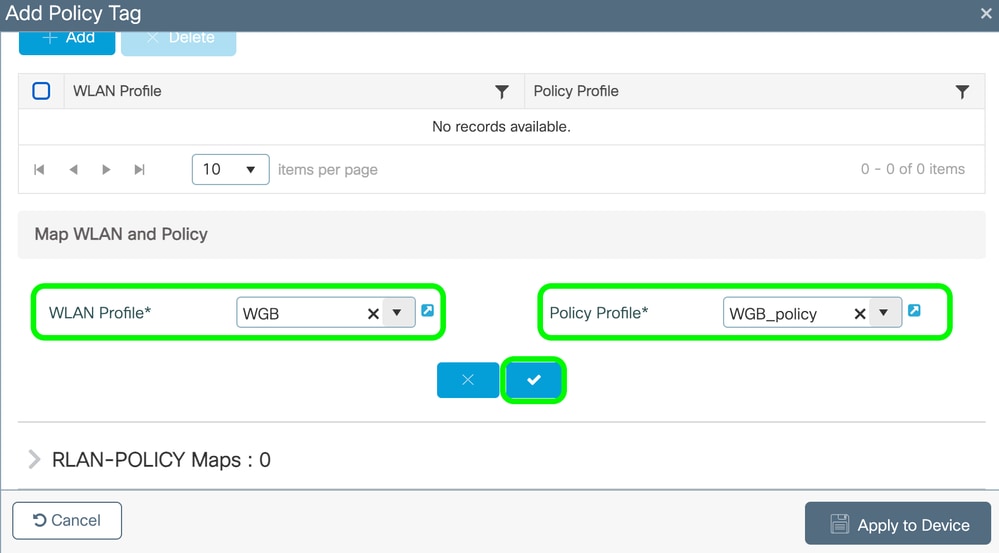Click the Map WLAN and Policy heading
Screen dimensions: 999x553
coord(121,234)
